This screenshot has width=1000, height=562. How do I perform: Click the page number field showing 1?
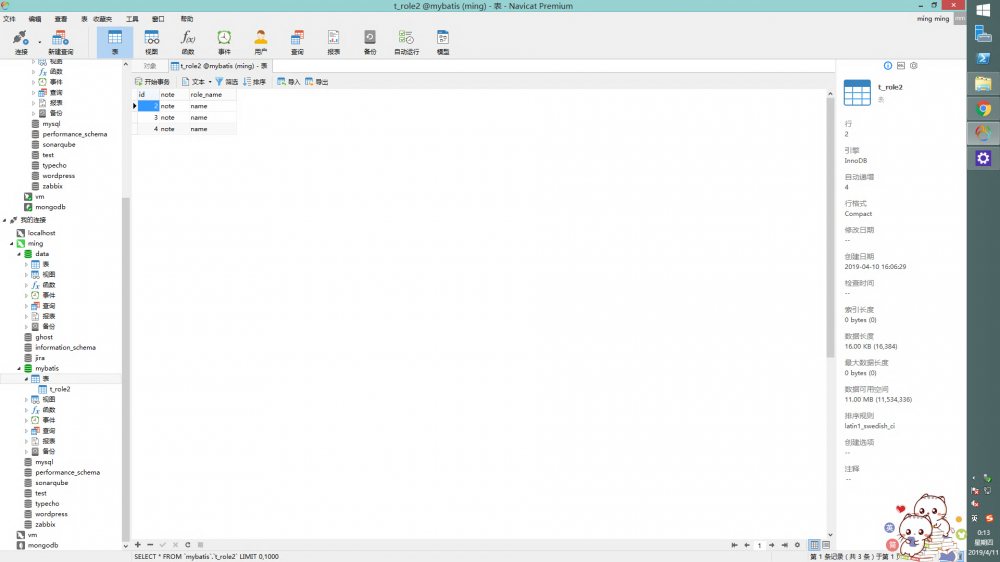pos(760,545)
